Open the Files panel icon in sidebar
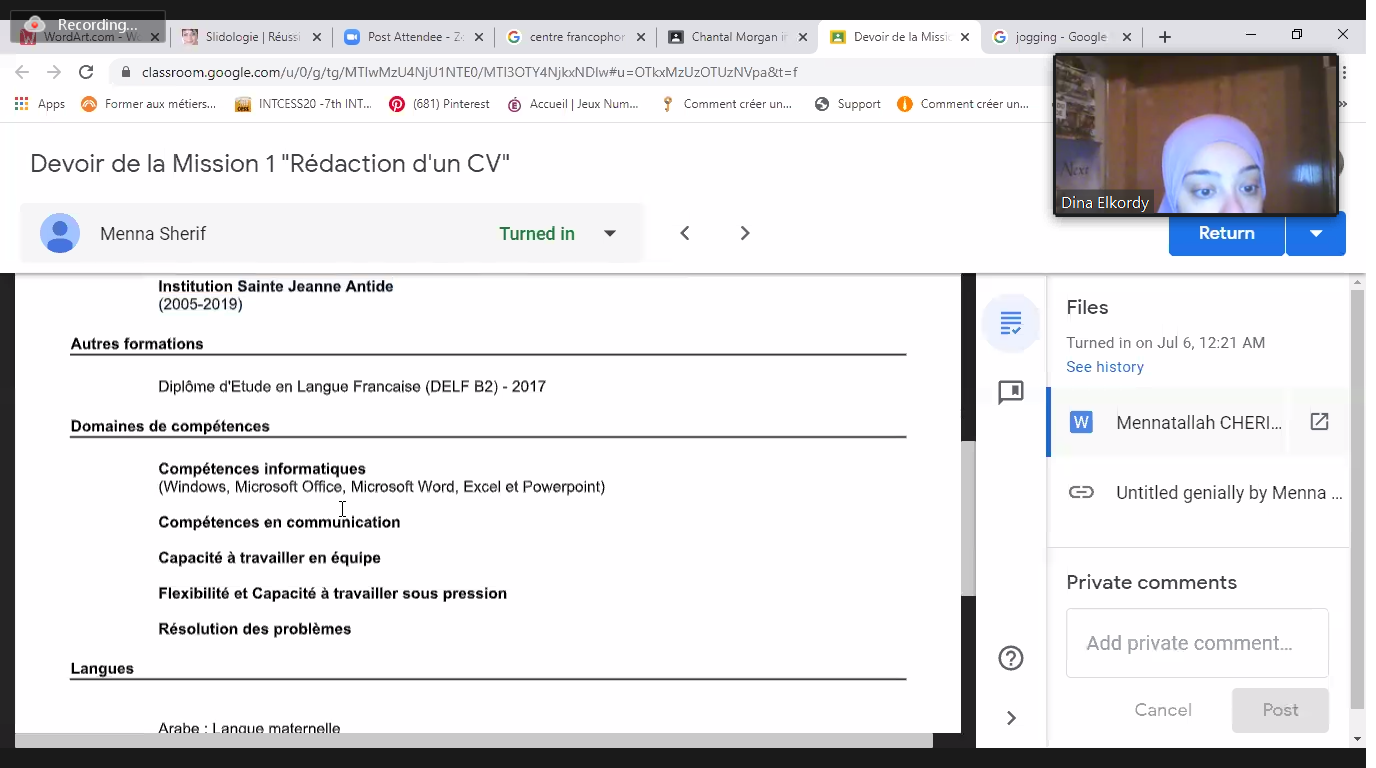The width and height of the screenshot is (1376, 768). (1011, 323)
